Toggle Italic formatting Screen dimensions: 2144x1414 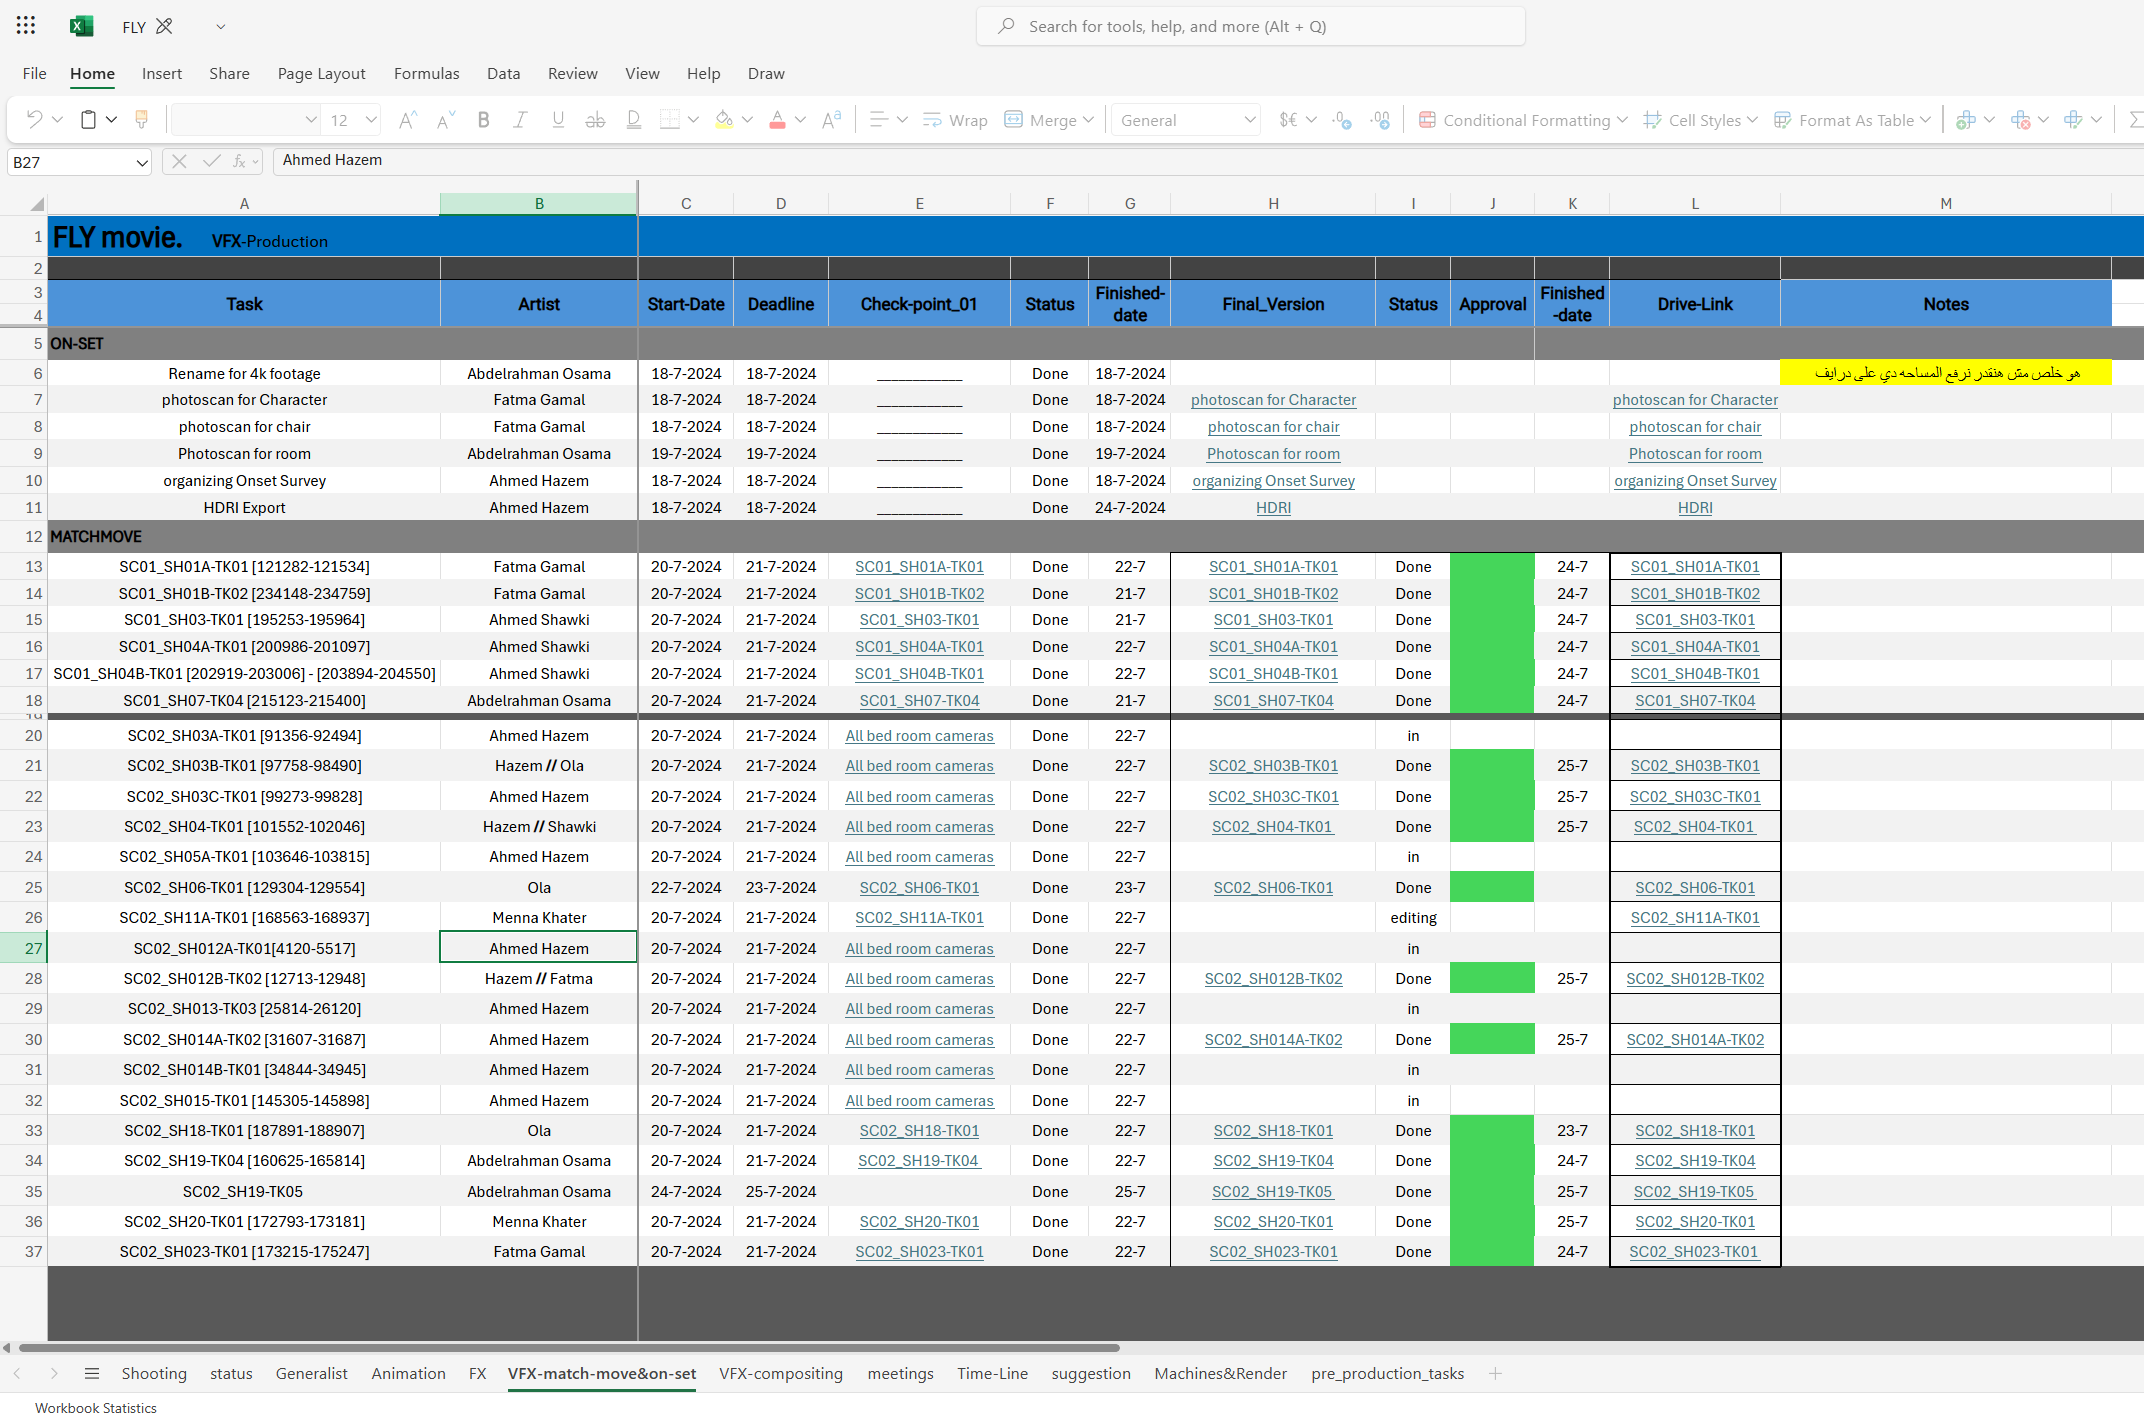pyautogui.click(x=520, y=120)
